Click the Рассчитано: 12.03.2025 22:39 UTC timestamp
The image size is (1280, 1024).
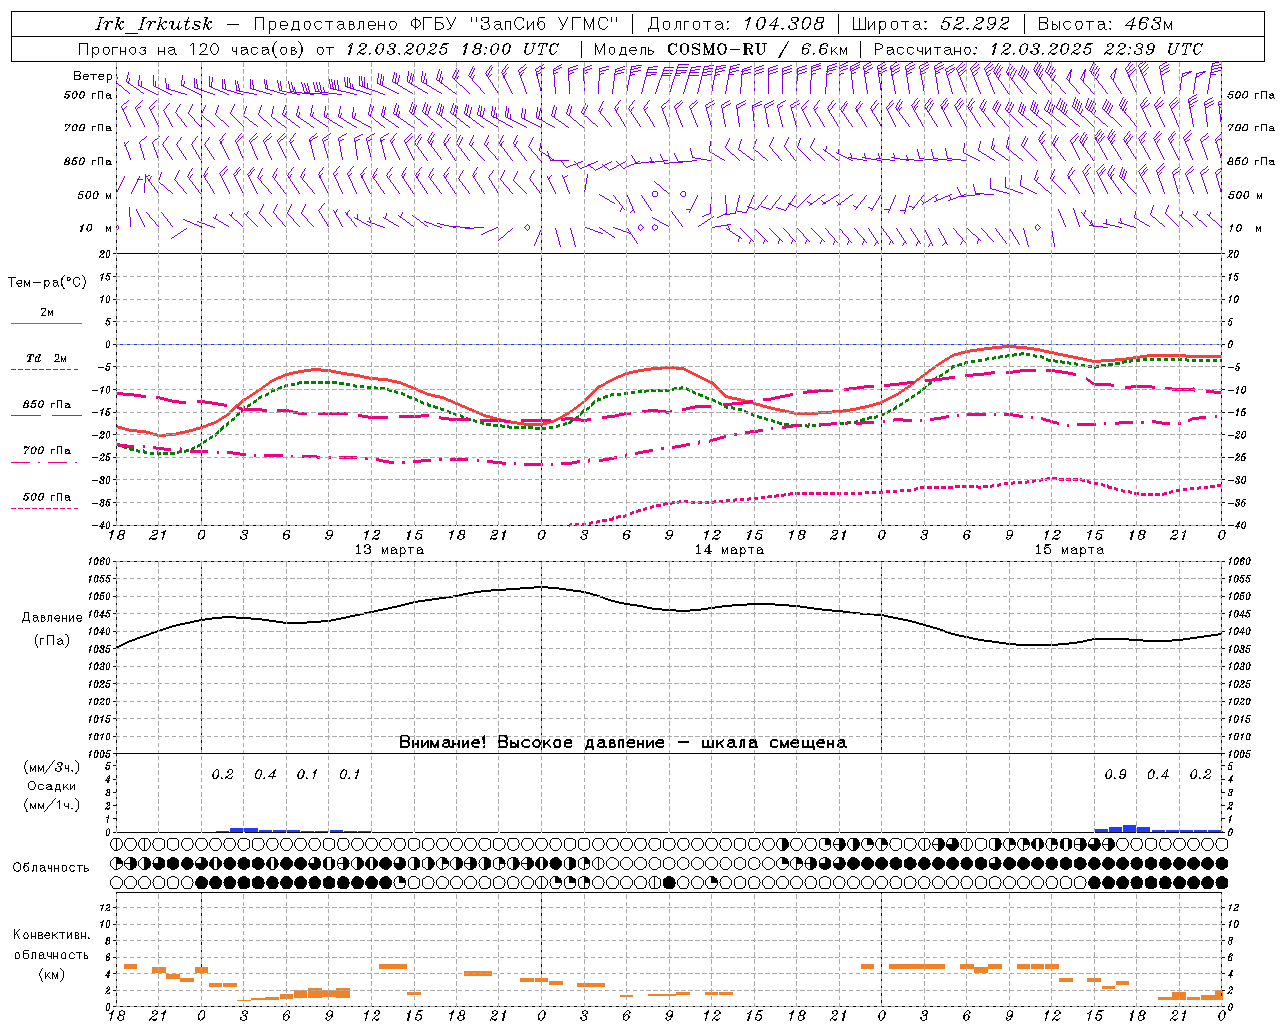tap(1038, 49)
